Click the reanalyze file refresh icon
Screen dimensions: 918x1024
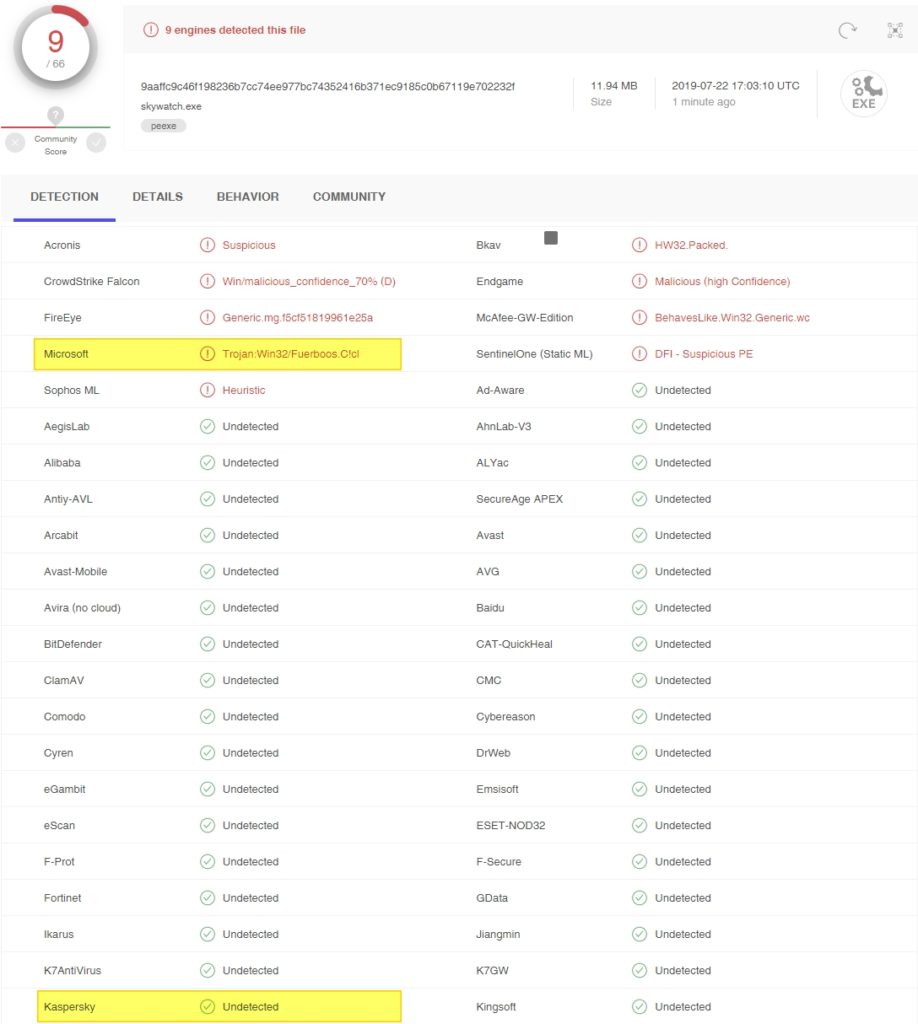pyautogui.click(x=847, y=30)
